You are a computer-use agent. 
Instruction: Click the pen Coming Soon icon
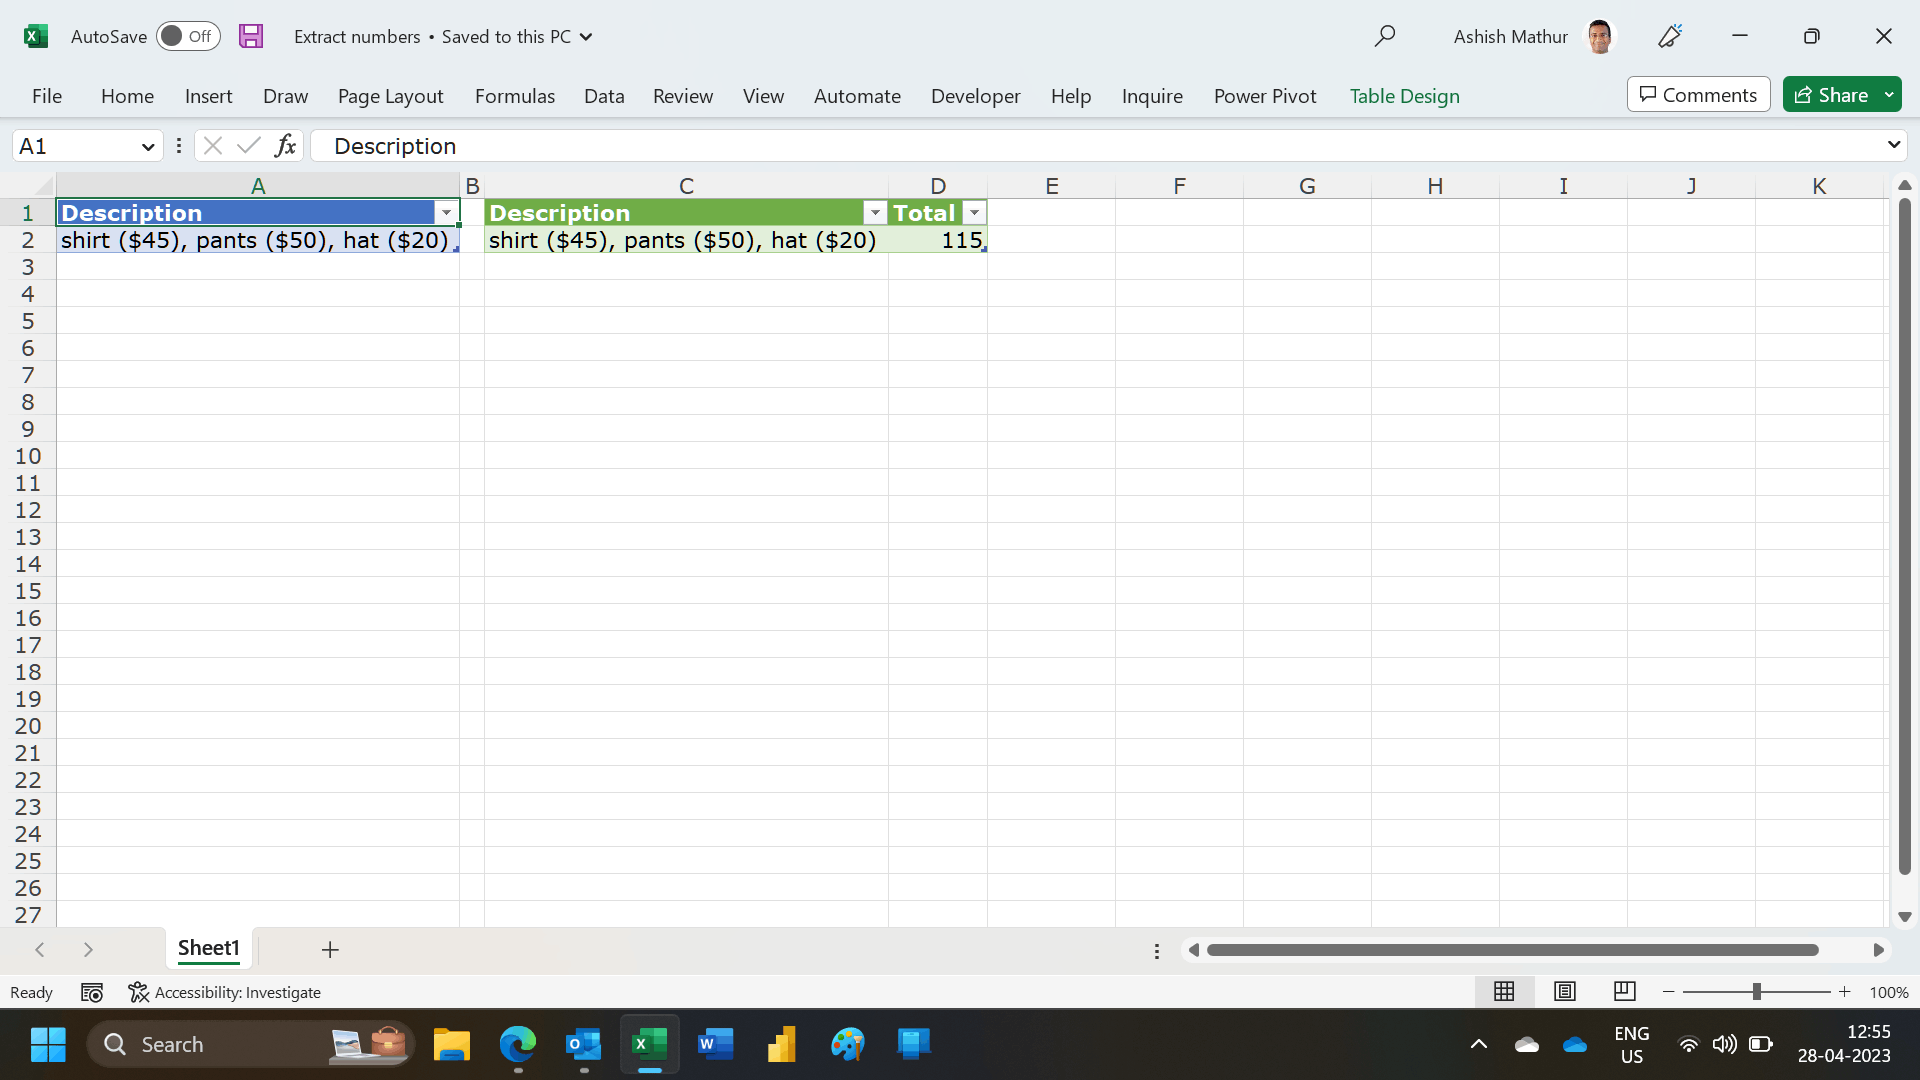point(1669,36)
